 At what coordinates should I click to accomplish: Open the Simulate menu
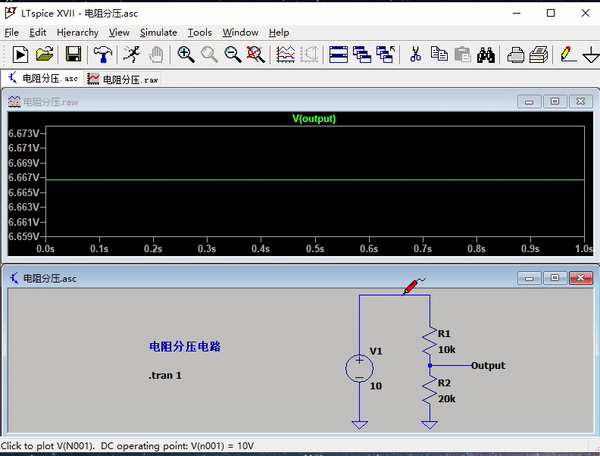(x=158, y=33)
